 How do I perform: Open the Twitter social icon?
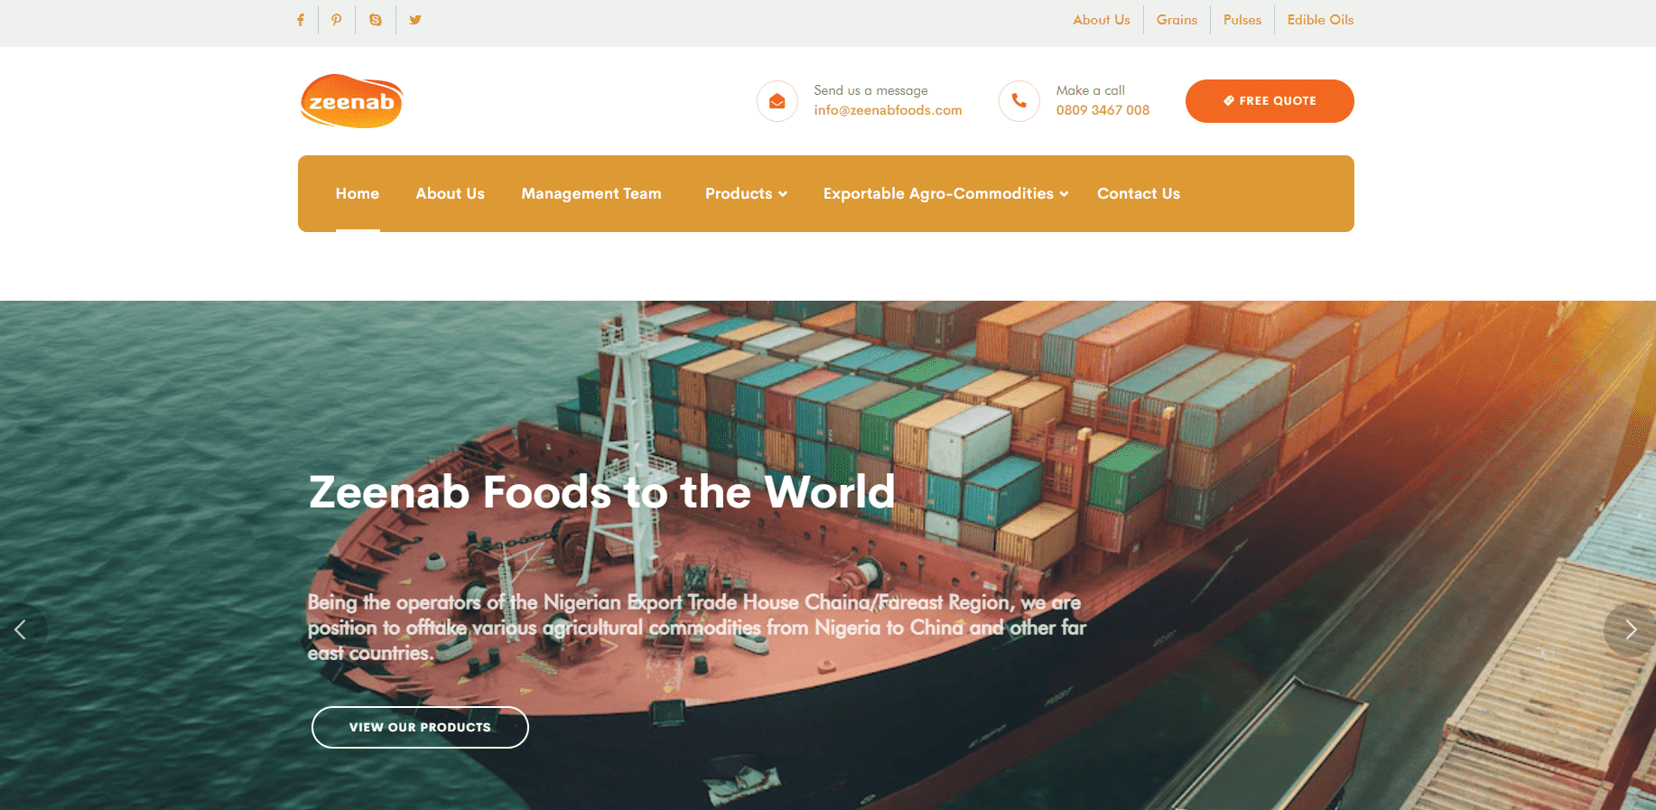415,20
